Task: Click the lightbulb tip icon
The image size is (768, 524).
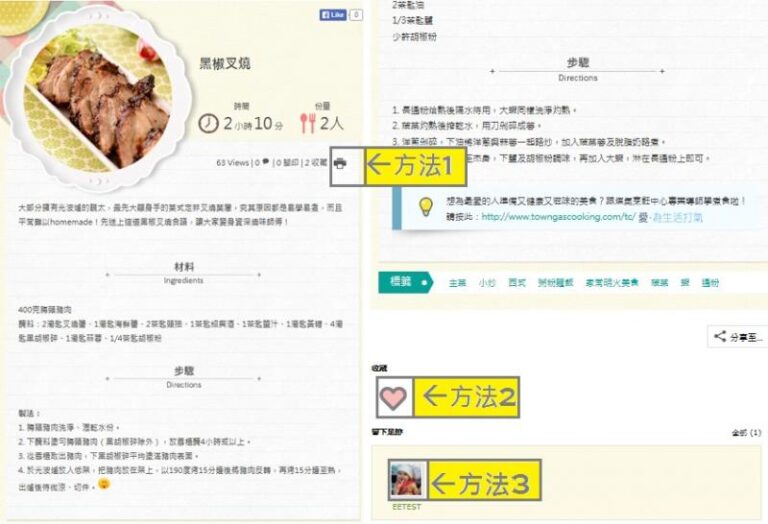Action: tap(426, 207)
